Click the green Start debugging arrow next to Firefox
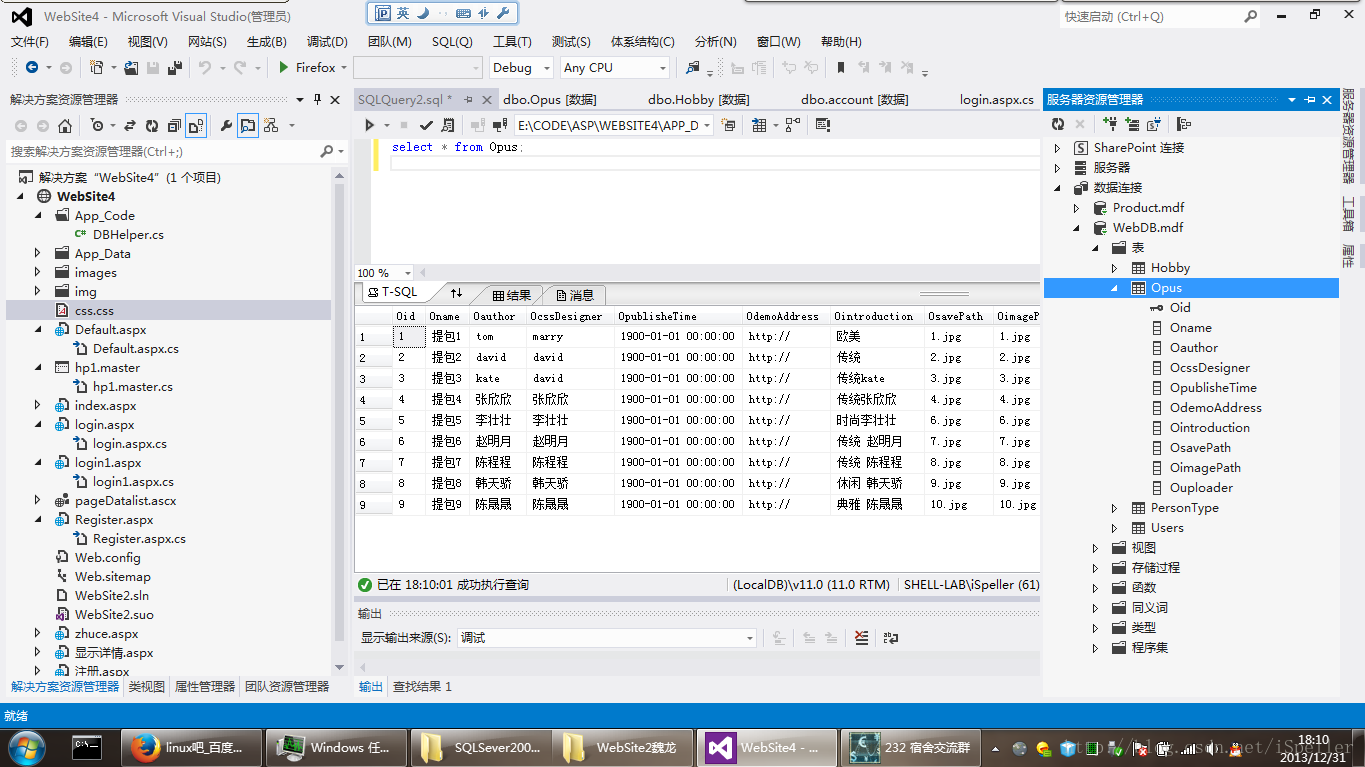The height and width of the screenshot is (767, 1365). click(x=284, y=68)
